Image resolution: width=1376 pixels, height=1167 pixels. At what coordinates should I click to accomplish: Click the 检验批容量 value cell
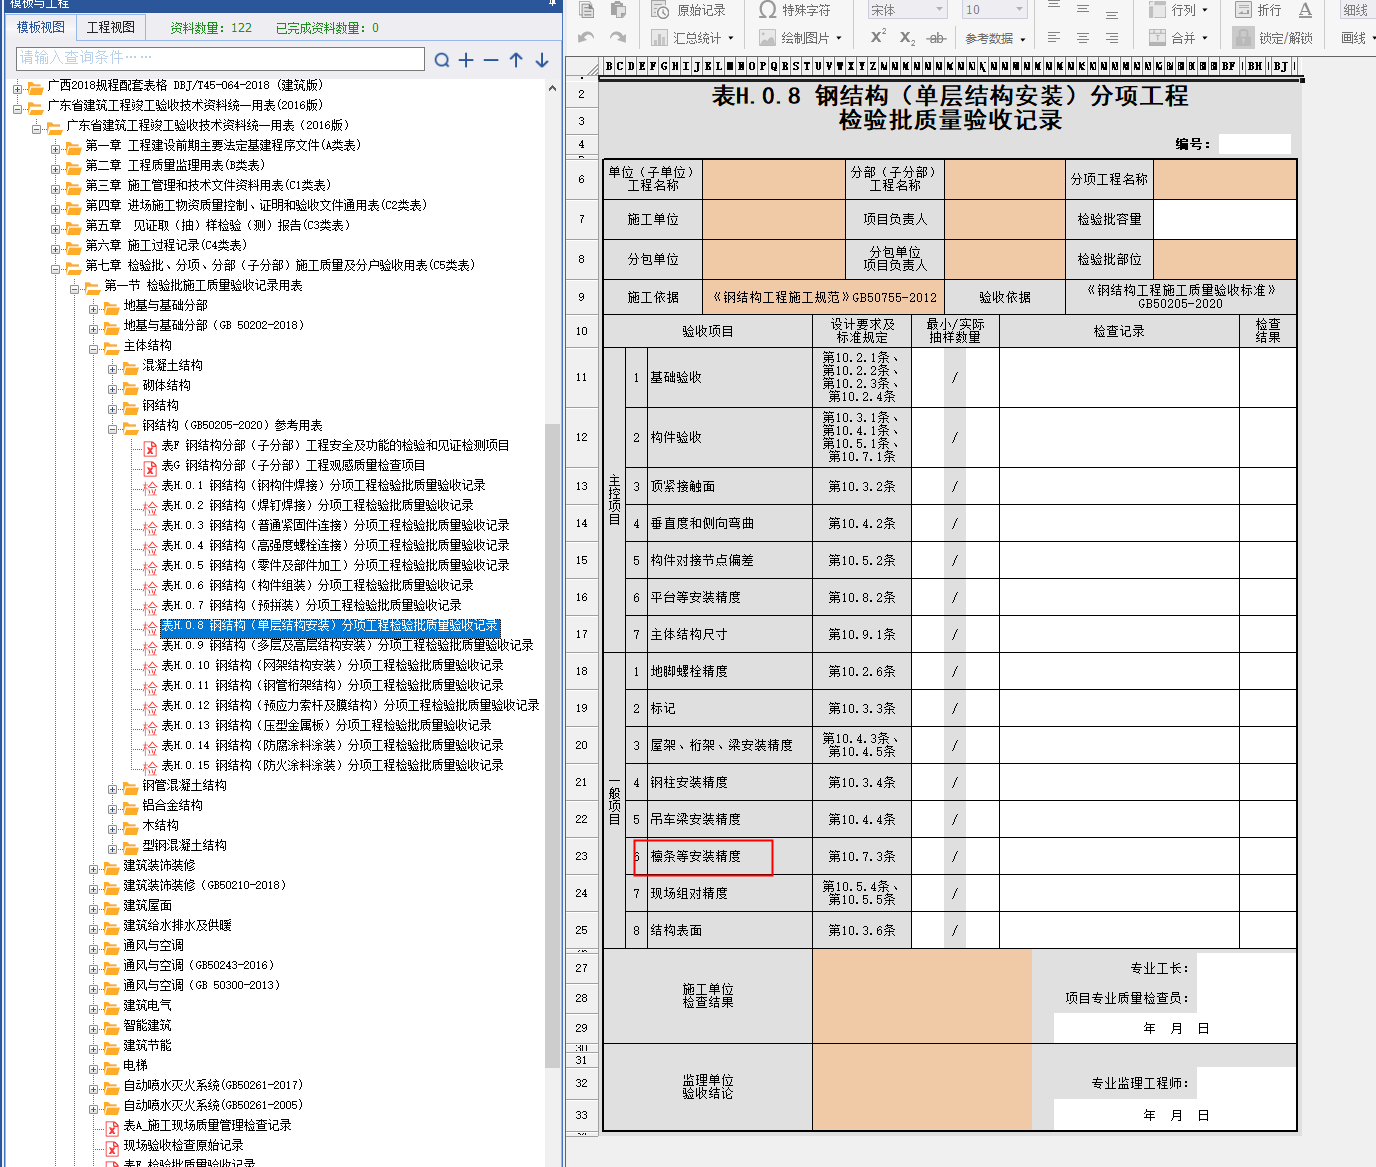[x=1225, y=219]
